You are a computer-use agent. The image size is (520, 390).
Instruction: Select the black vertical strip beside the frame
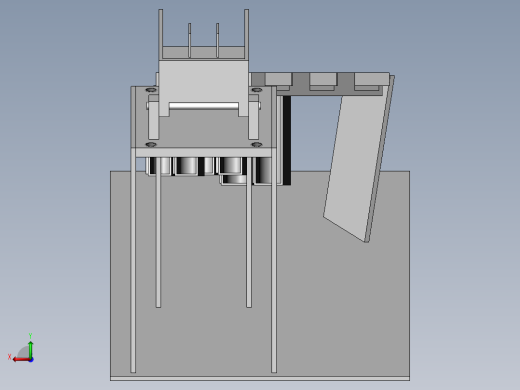point(287,140)
